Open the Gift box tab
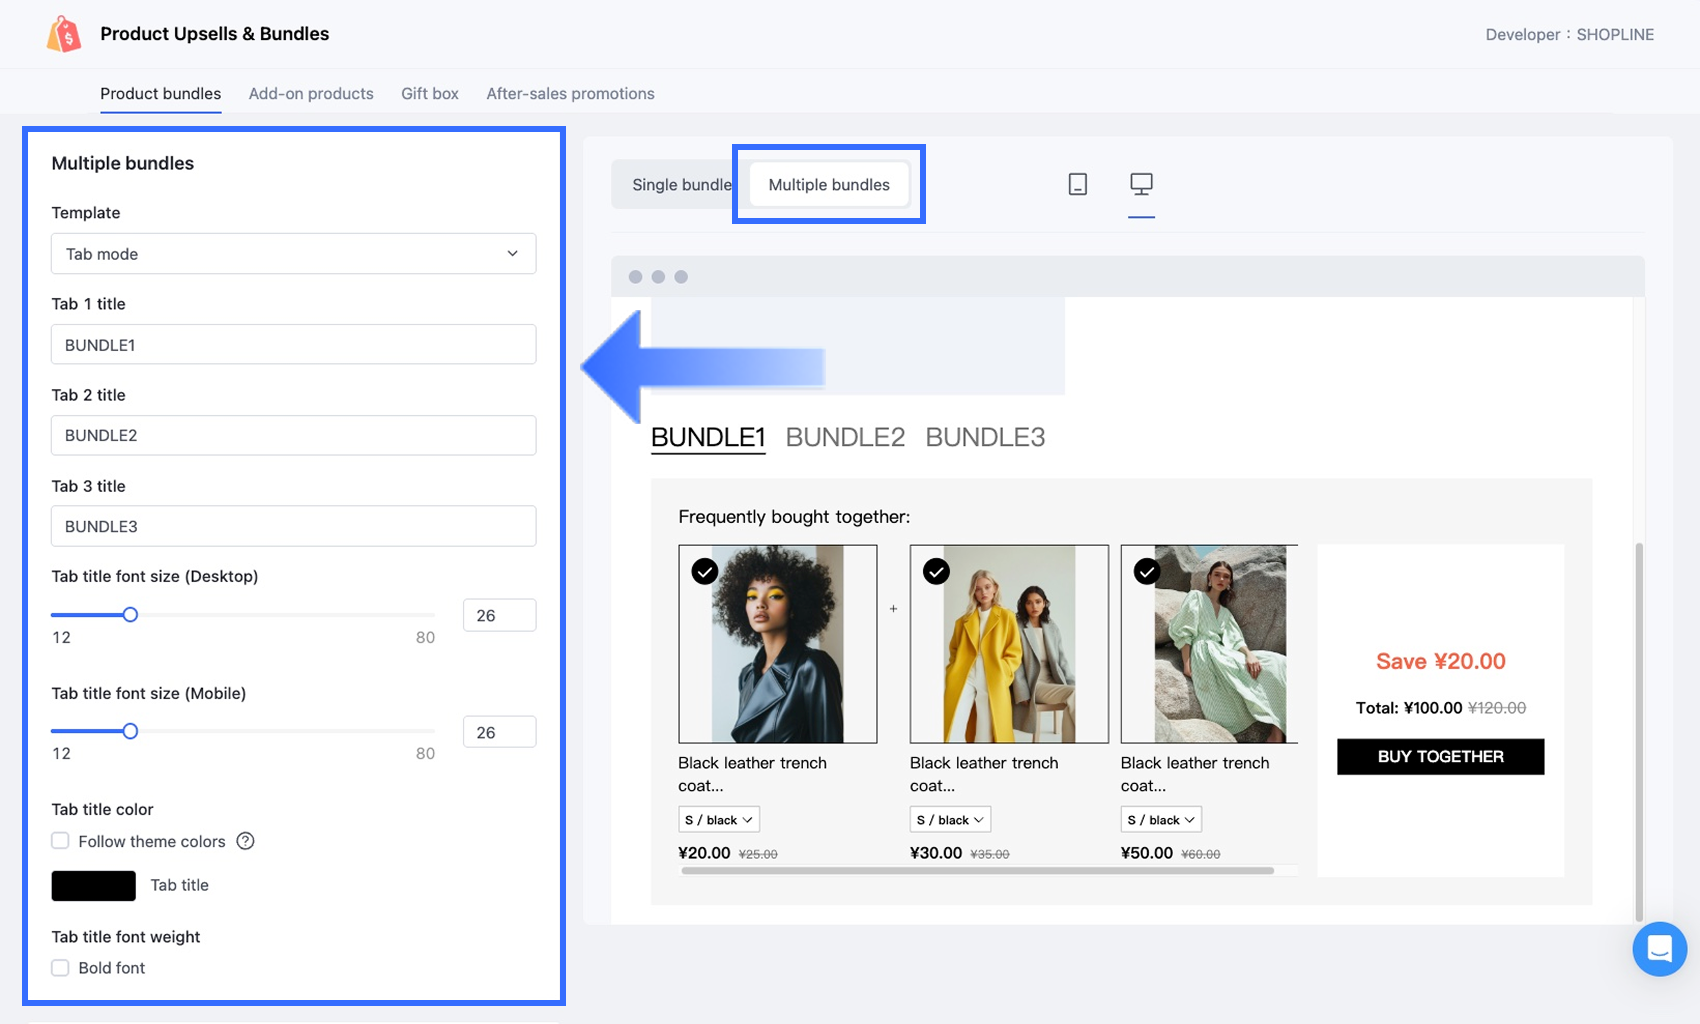 tap(430, 94)
